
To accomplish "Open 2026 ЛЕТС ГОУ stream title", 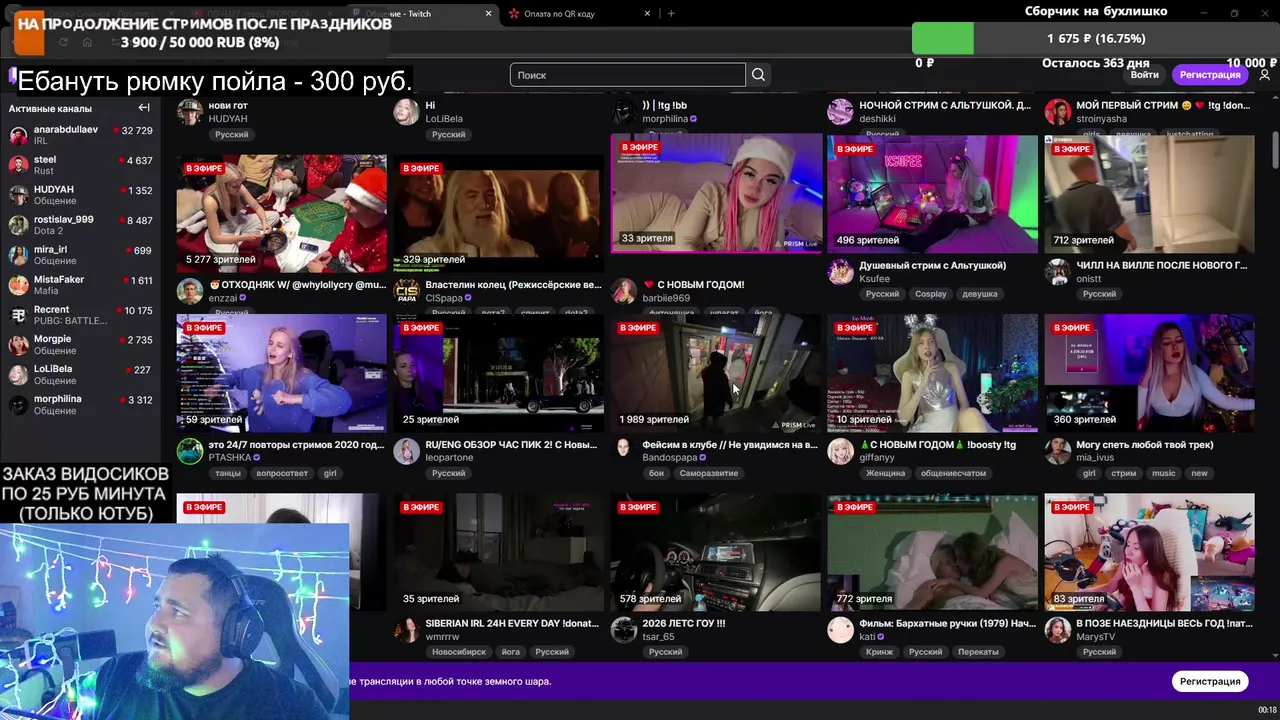I will tap(684, 624).
